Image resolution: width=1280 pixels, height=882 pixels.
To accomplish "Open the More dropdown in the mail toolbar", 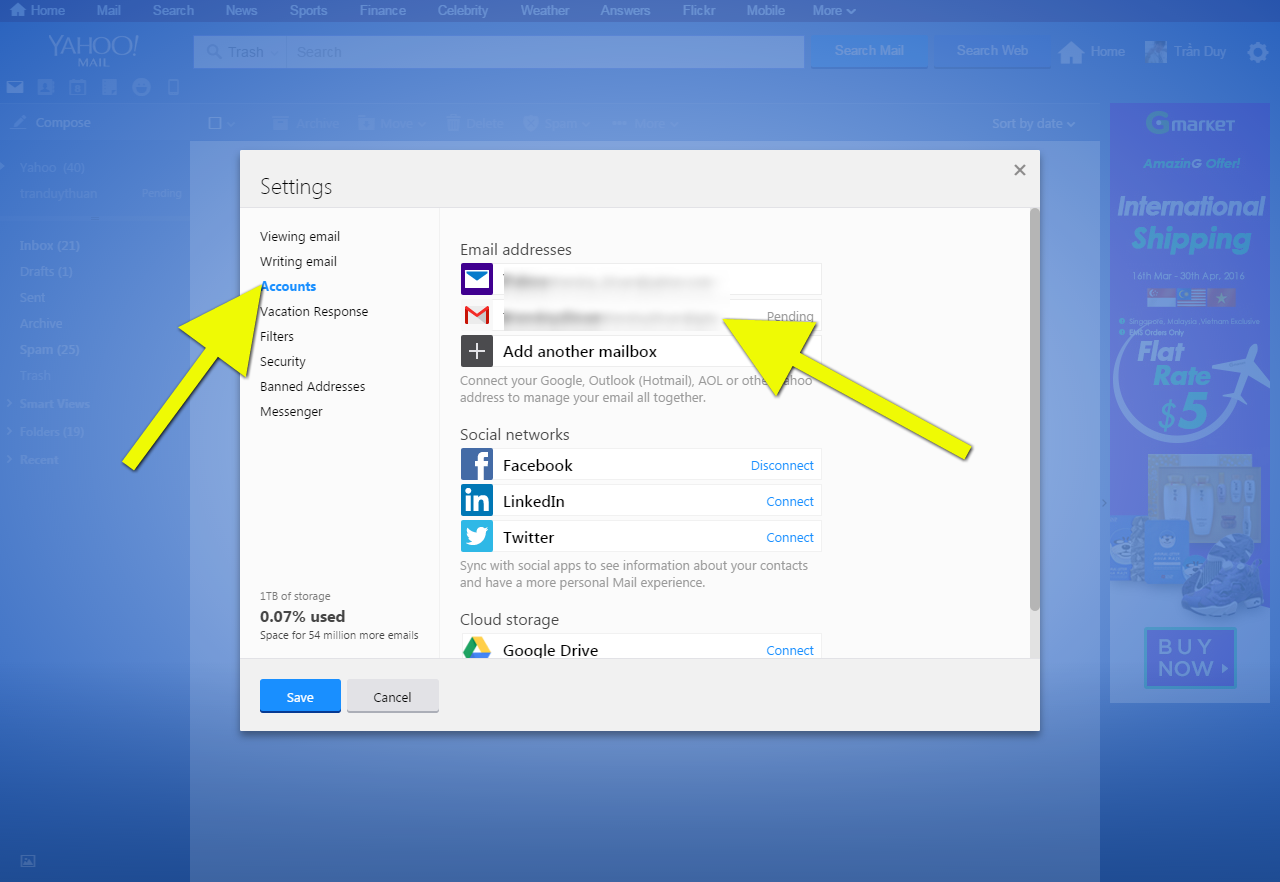I will click(x=645, y=123).
